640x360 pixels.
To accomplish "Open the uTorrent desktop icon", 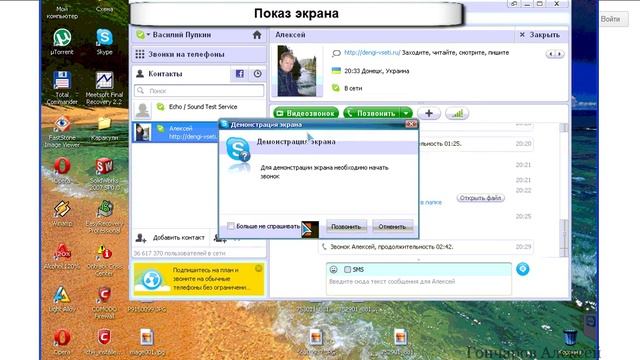I will tap(62, 41).
